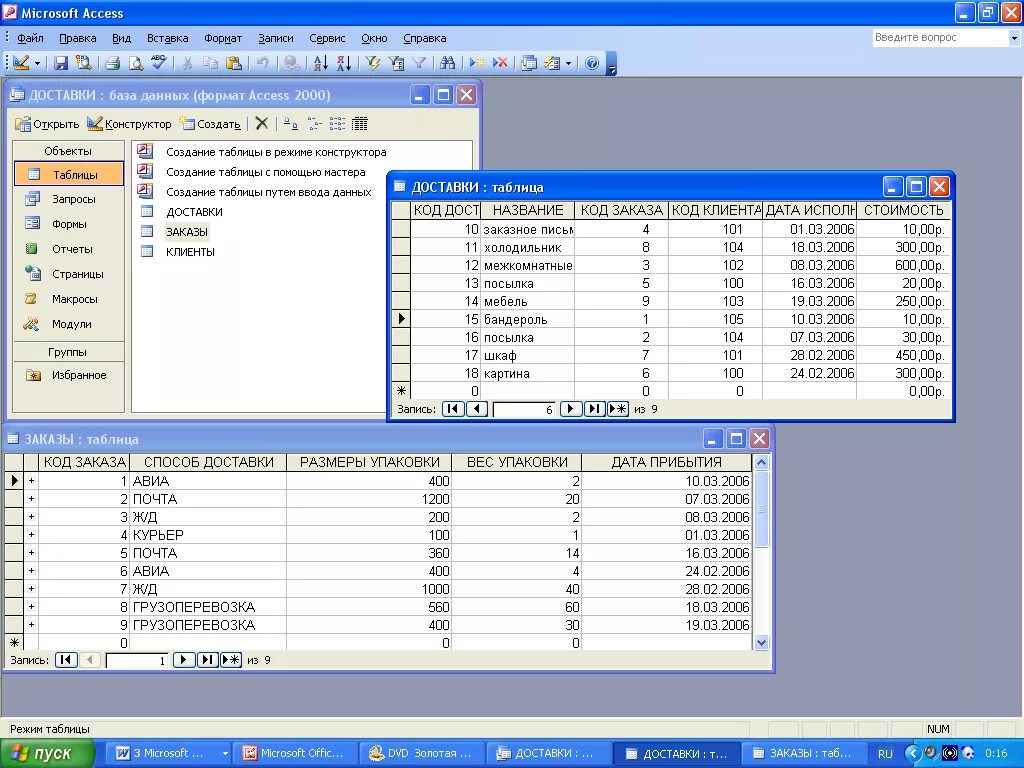Click the СТОИМОСТЬ column header in ДОСТАВКИ
This screenshot has height=768, width=1024.
903,210
